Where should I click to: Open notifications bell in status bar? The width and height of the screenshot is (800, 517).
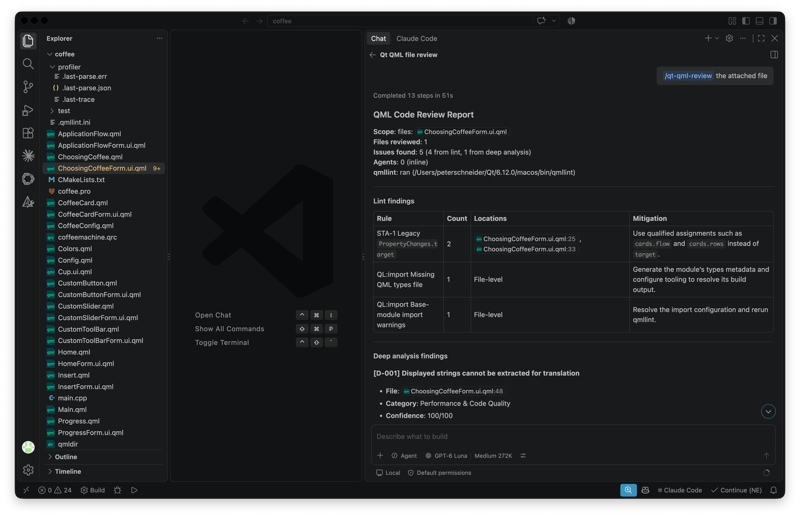pos(773,490)
